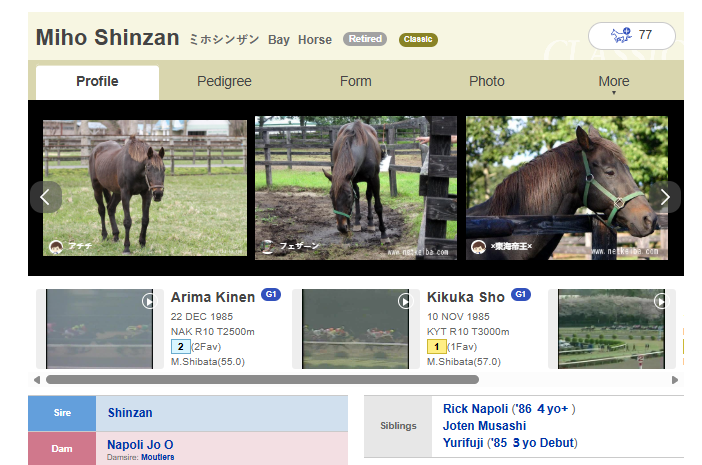Open the grazing horse photo by フェザーン
This screenshot has width=702, height=465.
tap(356, 188)
